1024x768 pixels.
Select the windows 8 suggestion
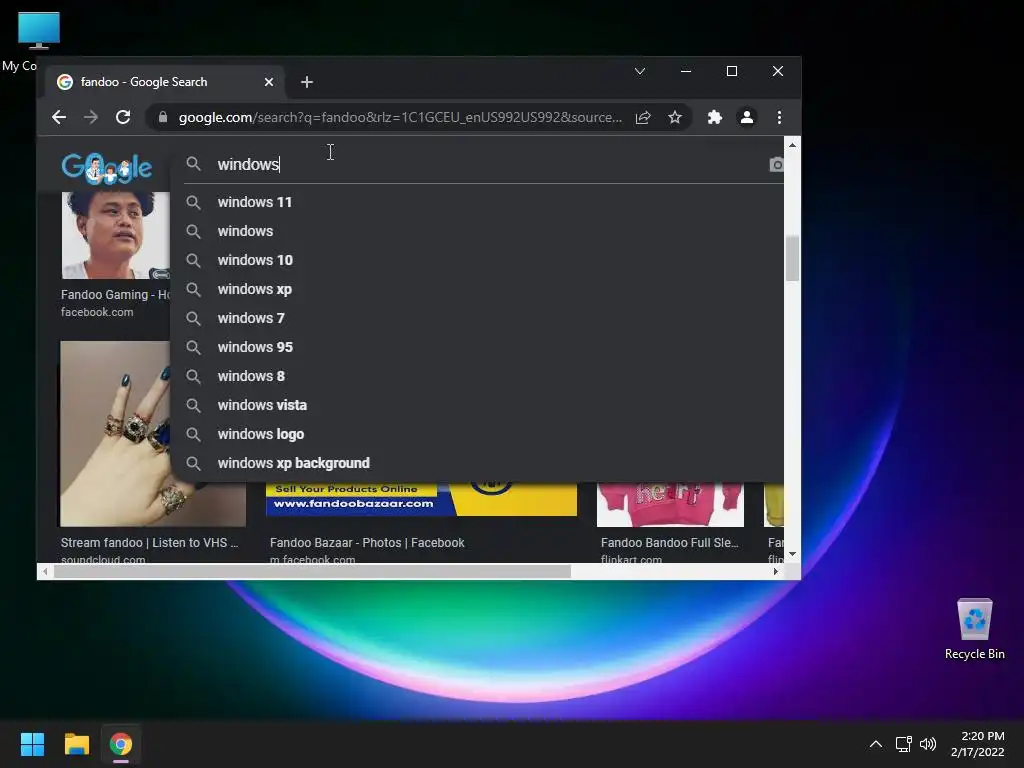(478, 376)
